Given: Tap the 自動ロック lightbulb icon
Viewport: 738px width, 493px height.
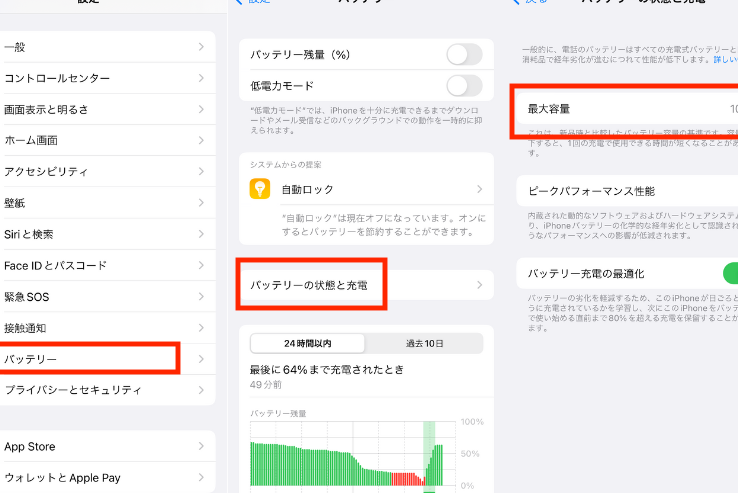Looking at the screenshot, I should pos(260,189).
